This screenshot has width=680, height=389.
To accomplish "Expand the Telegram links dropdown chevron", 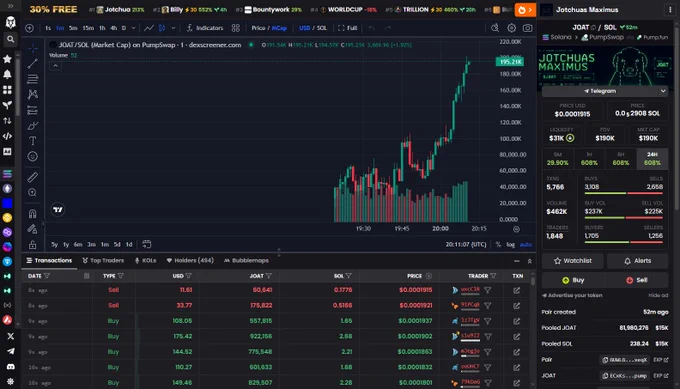I will tap(663, 91).
